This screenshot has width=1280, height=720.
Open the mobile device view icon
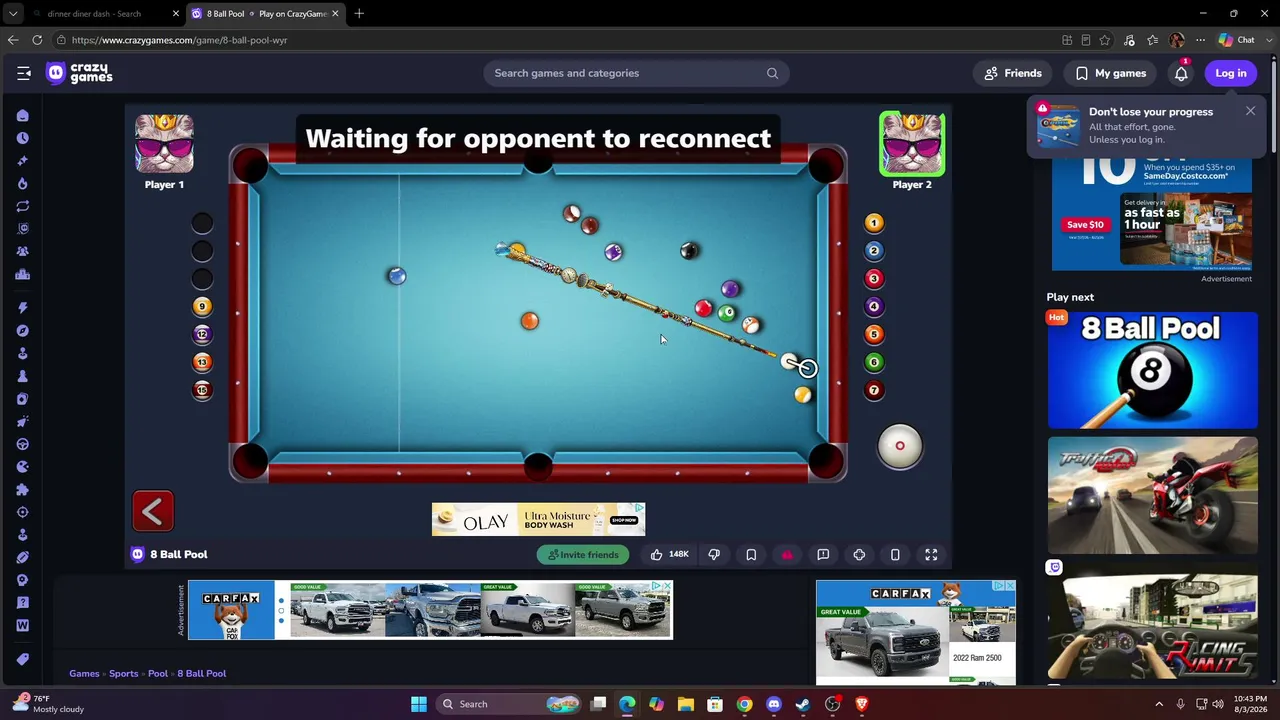pos(895,554)
